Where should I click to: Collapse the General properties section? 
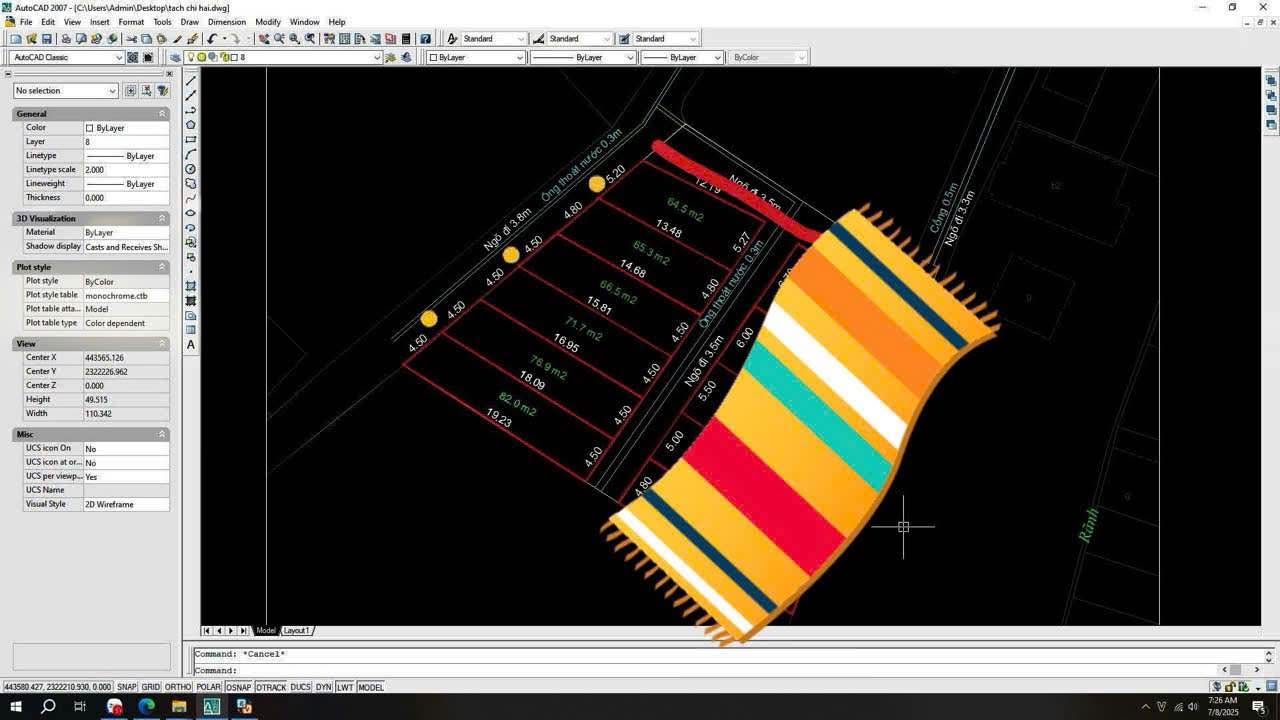coord(162,114)
